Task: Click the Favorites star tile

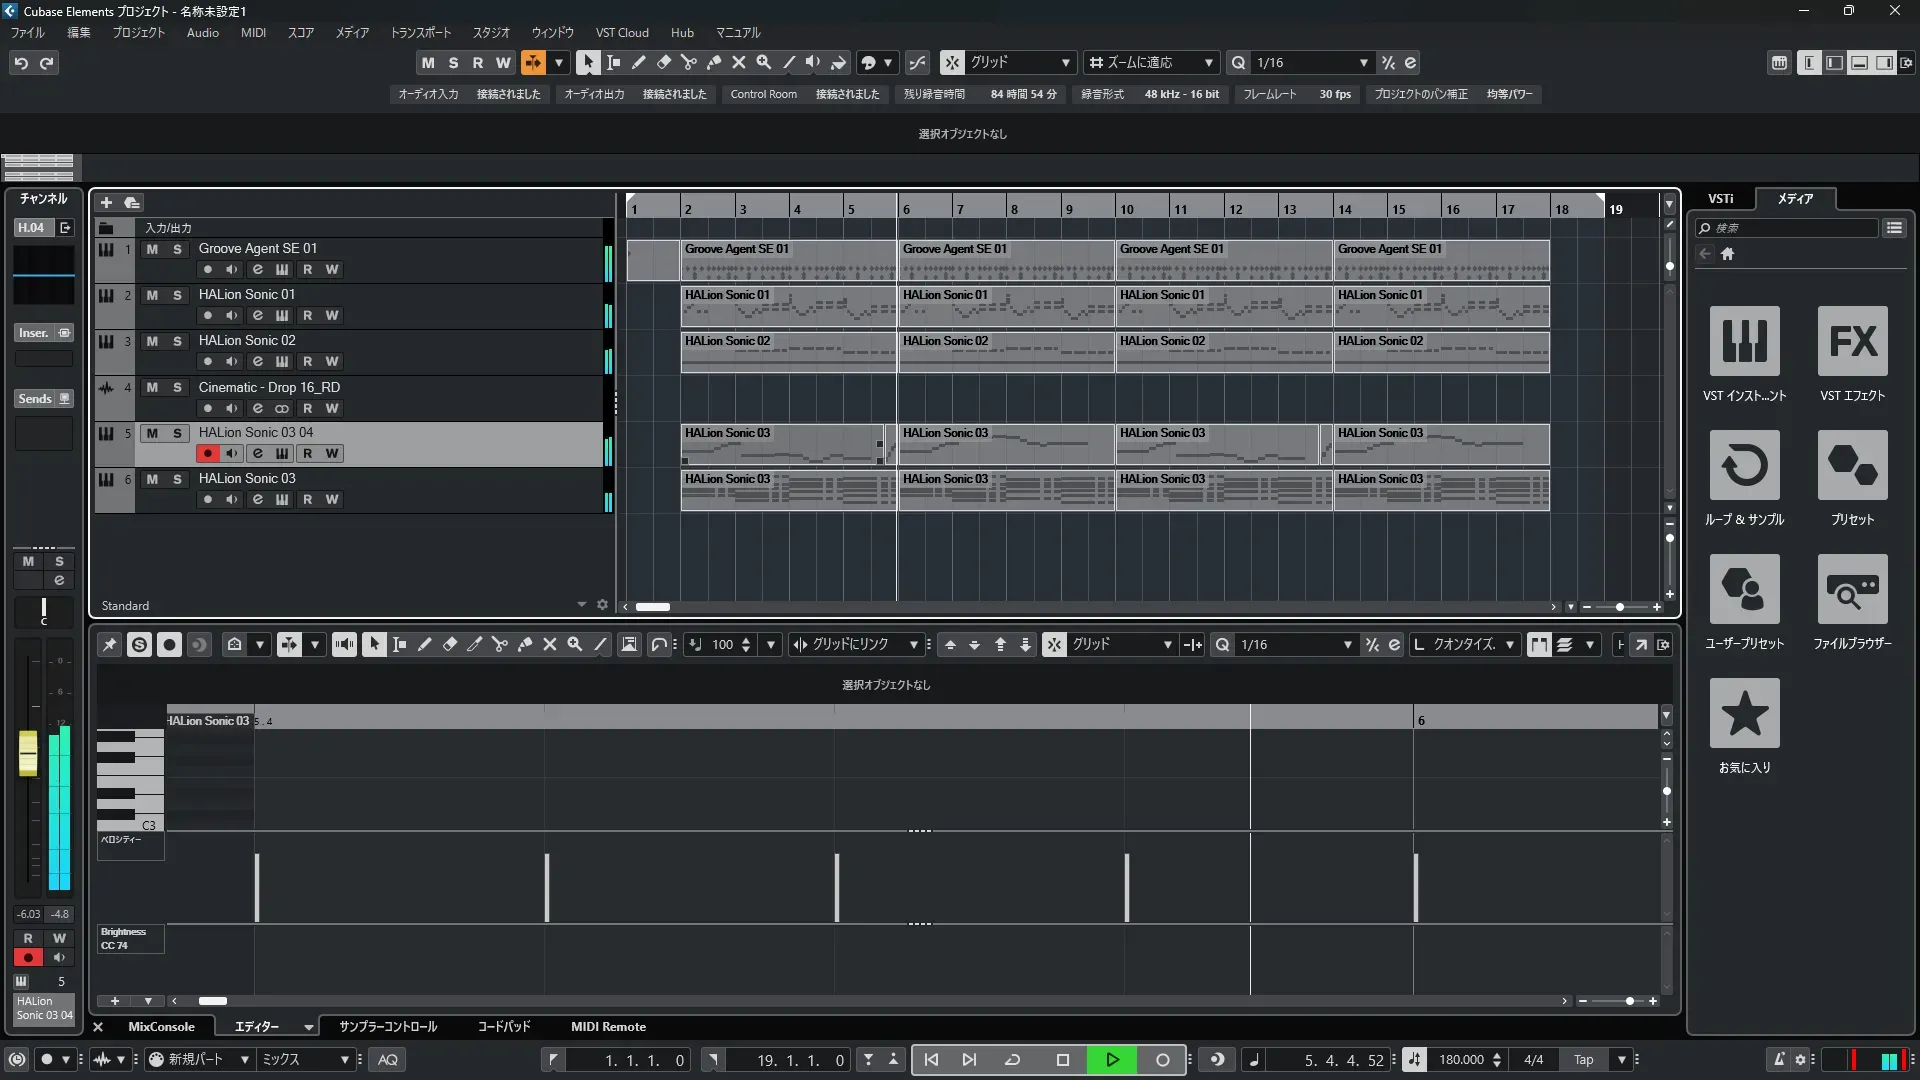Action: tap(1744, 714)
